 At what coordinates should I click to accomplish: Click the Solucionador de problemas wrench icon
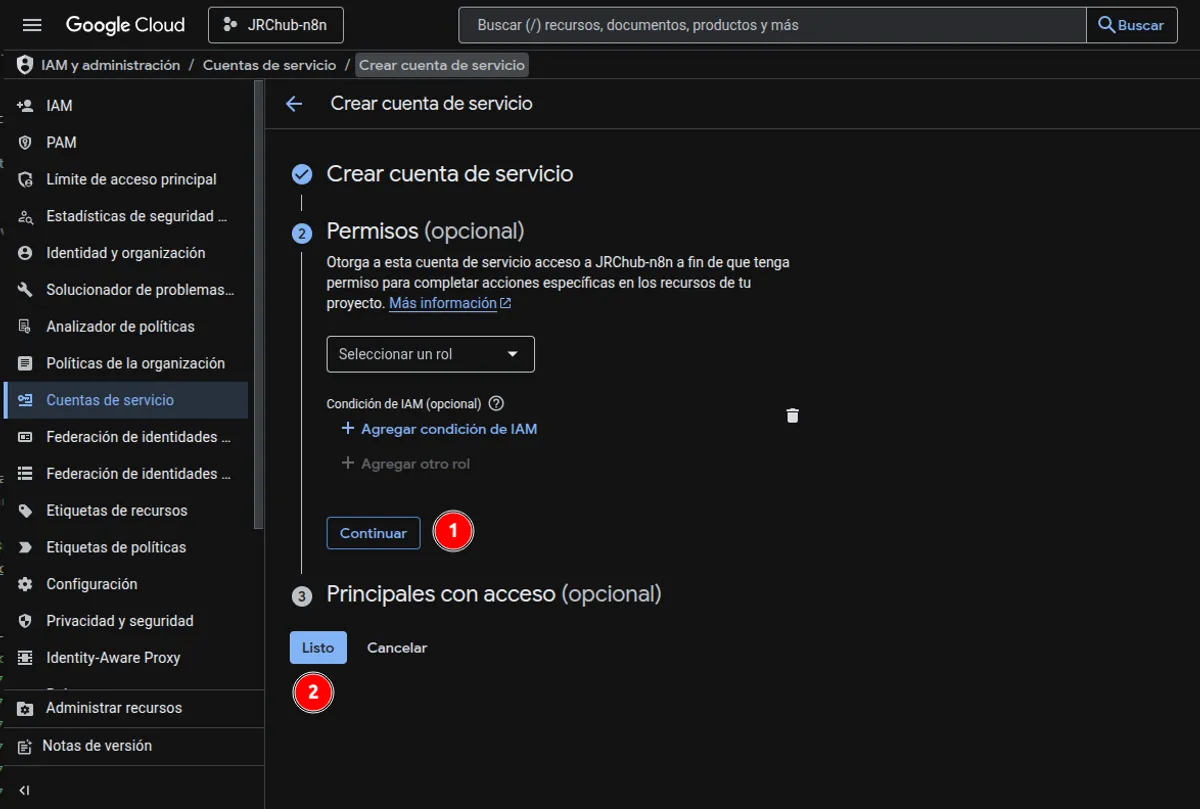26,290
